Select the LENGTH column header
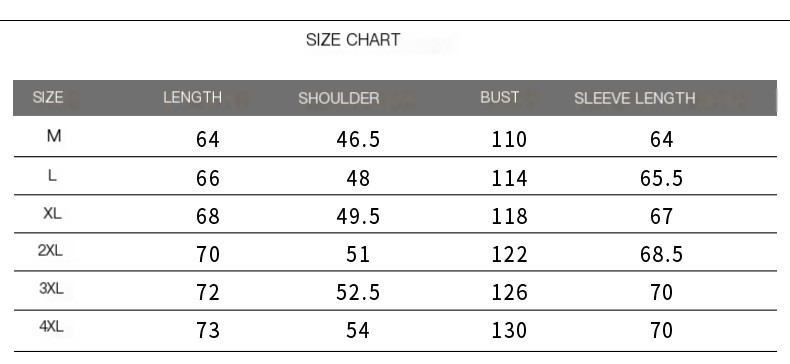 tap(192, 97)
